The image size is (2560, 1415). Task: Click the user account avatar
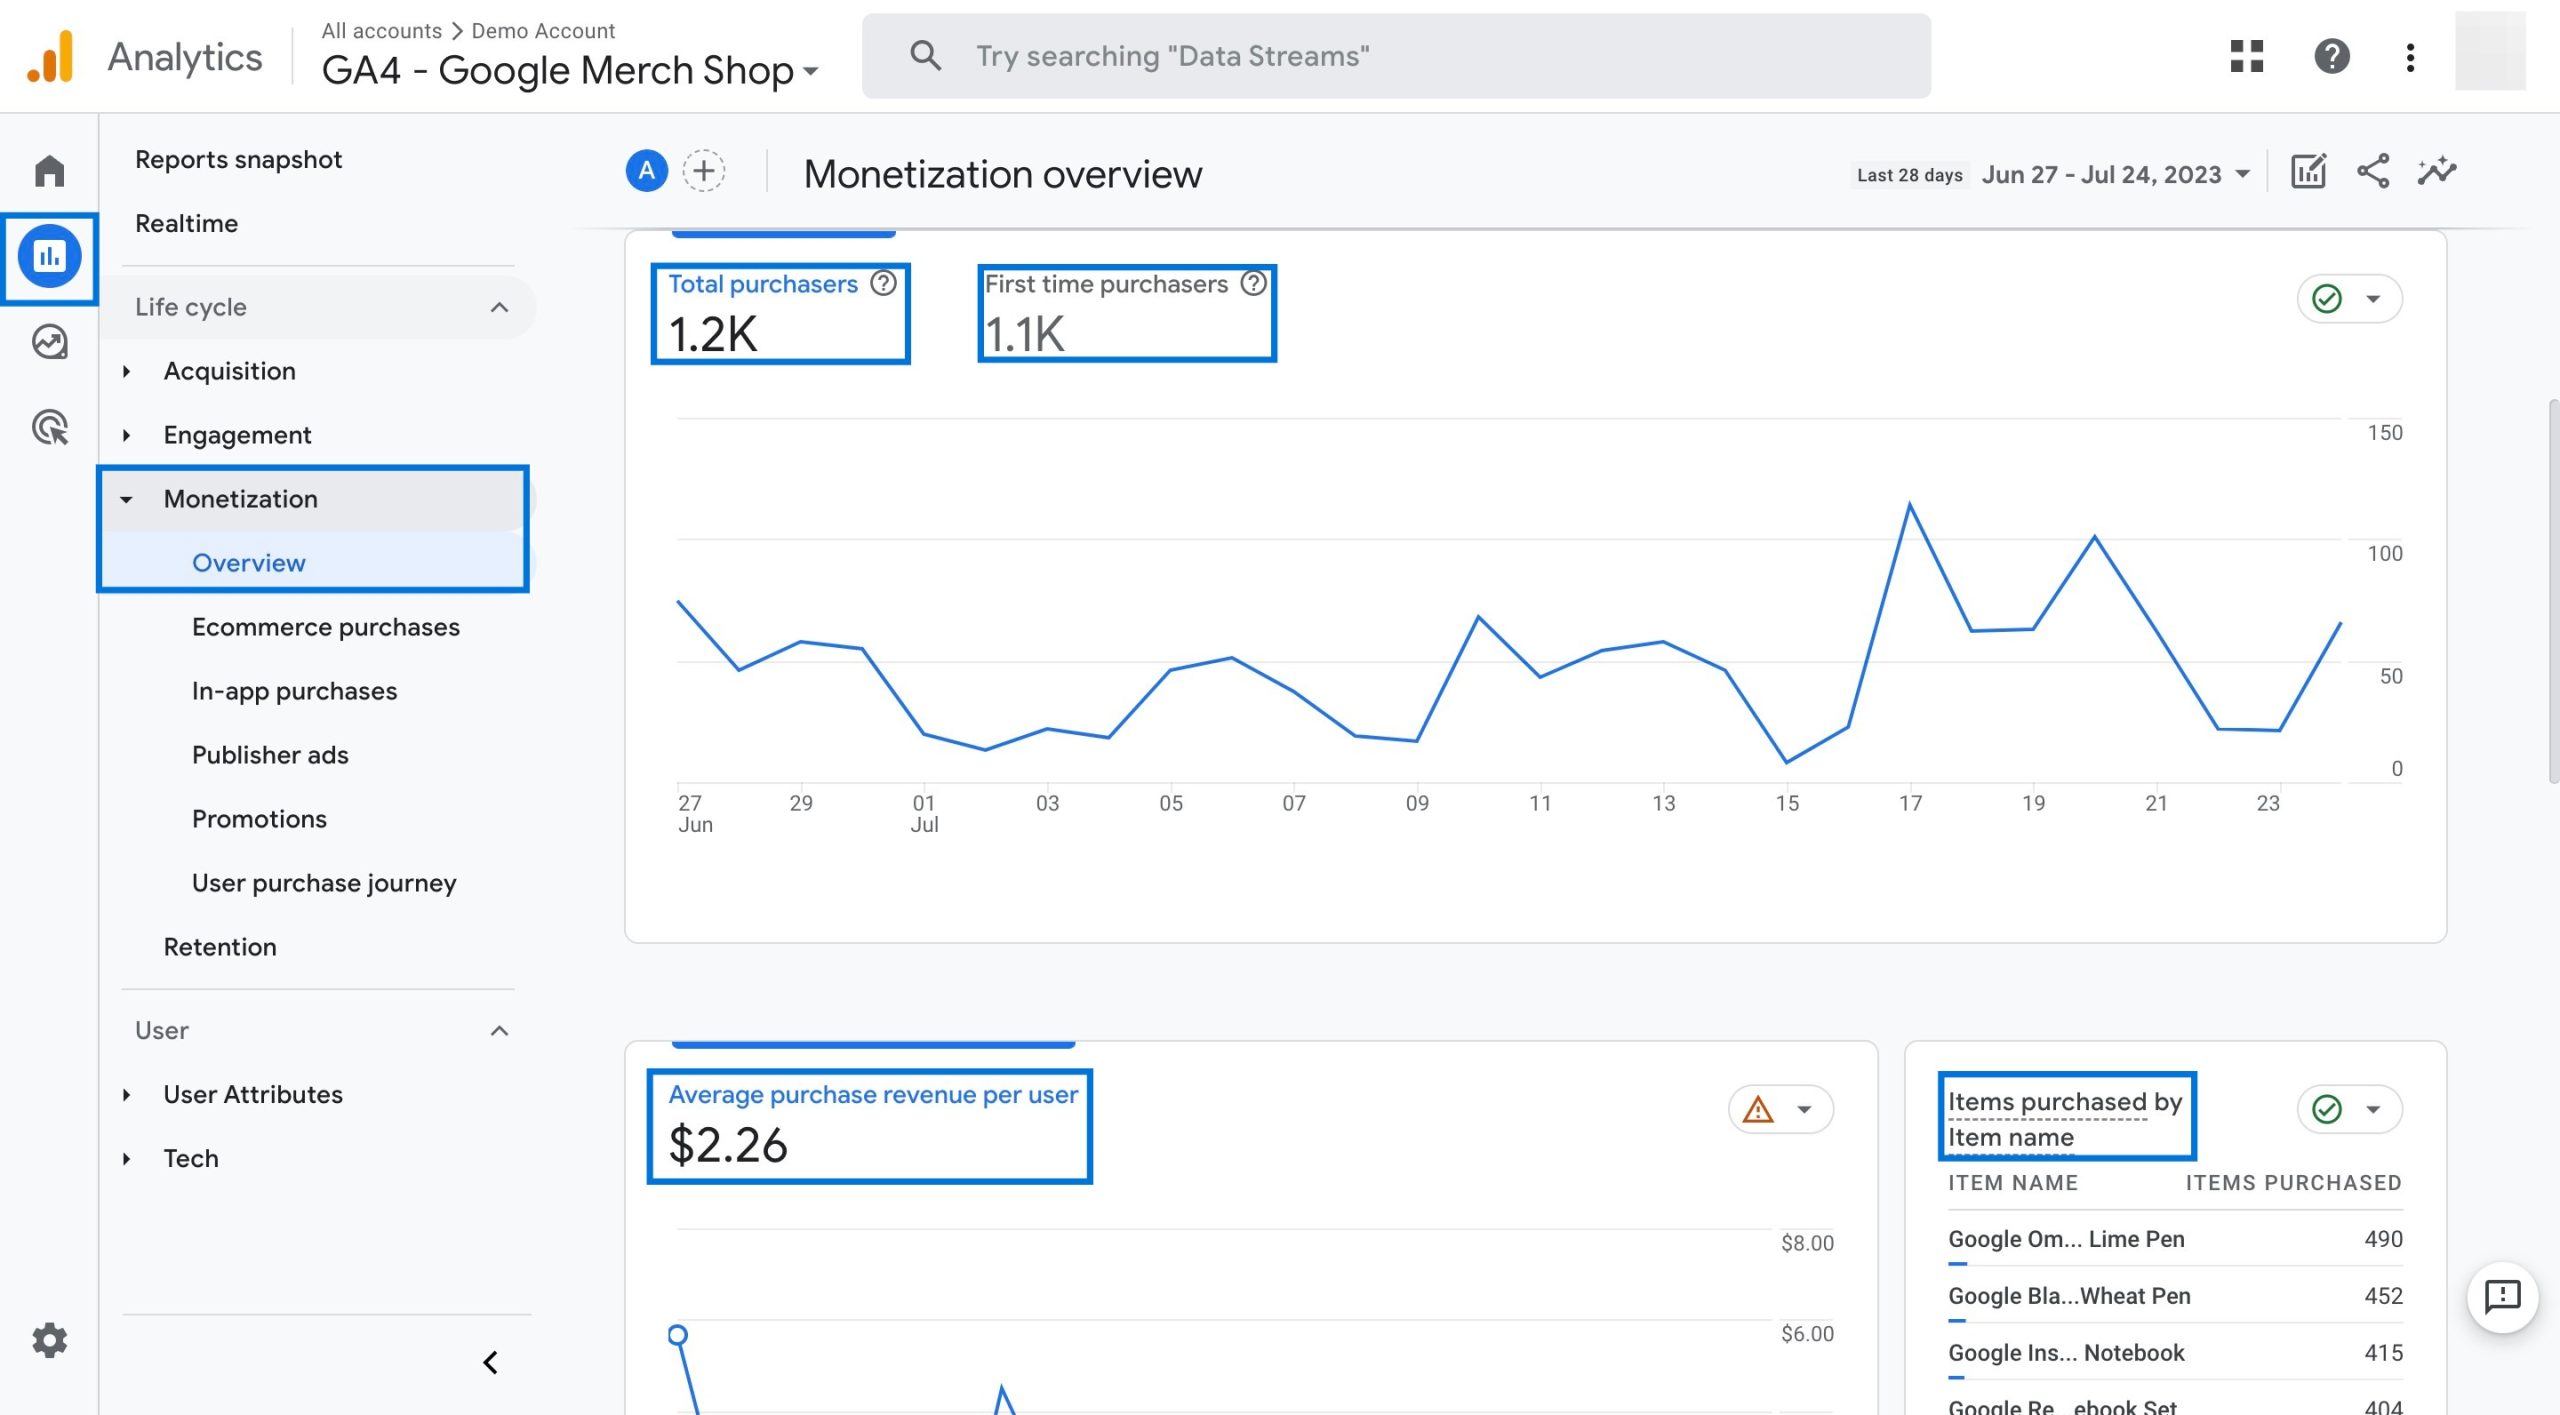pyautogui.click(x=2489, y=51)
